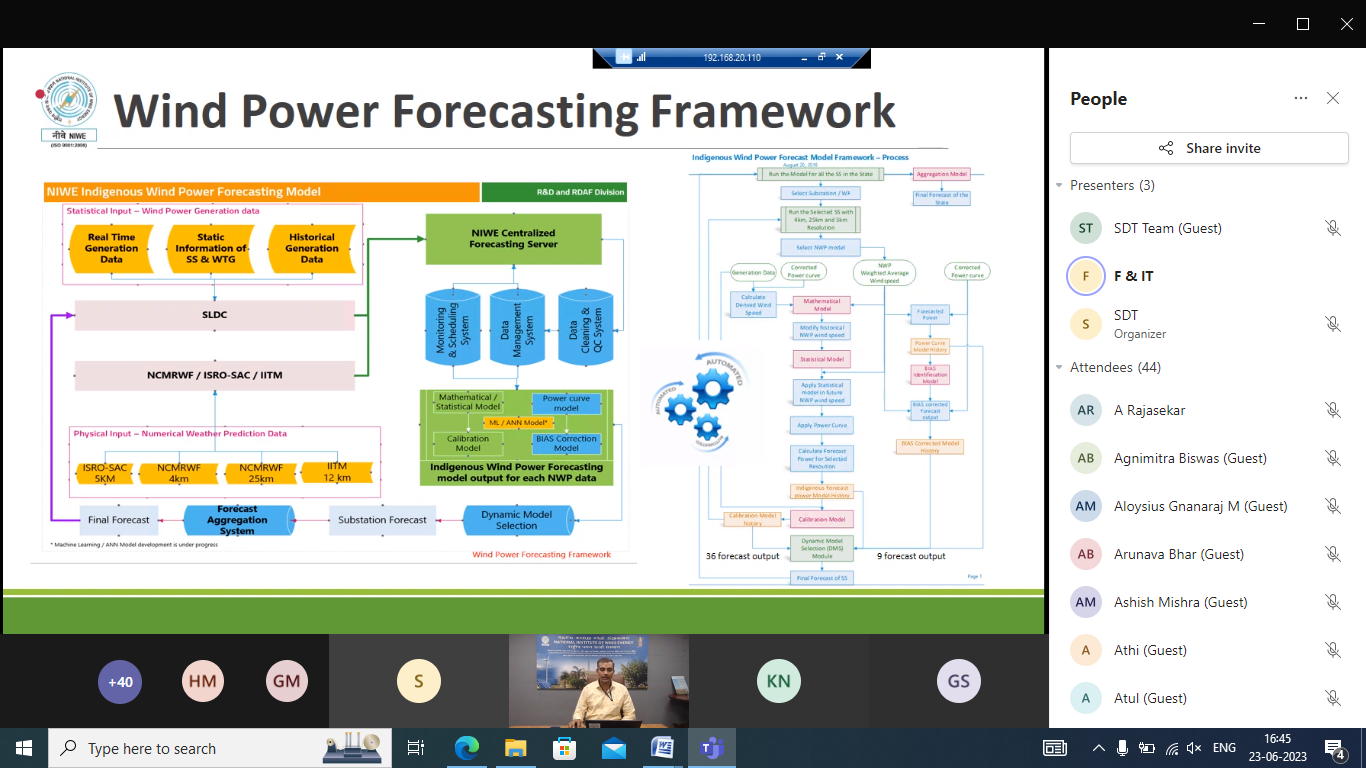
Task: Open Microsoft Teams from the taskbar
Action: (711, 748)
